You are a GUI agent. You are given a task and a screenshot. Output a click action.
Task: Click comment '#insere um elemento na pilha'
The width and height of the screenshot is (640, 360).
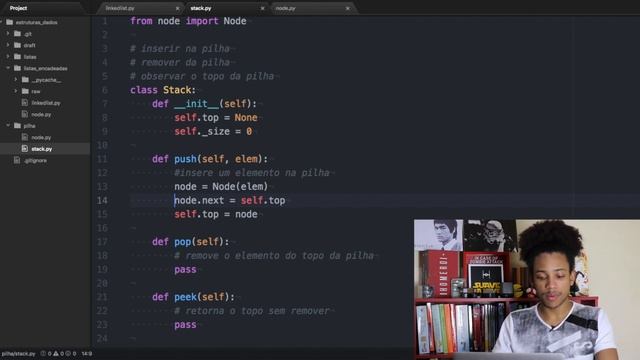click(252, 173)
